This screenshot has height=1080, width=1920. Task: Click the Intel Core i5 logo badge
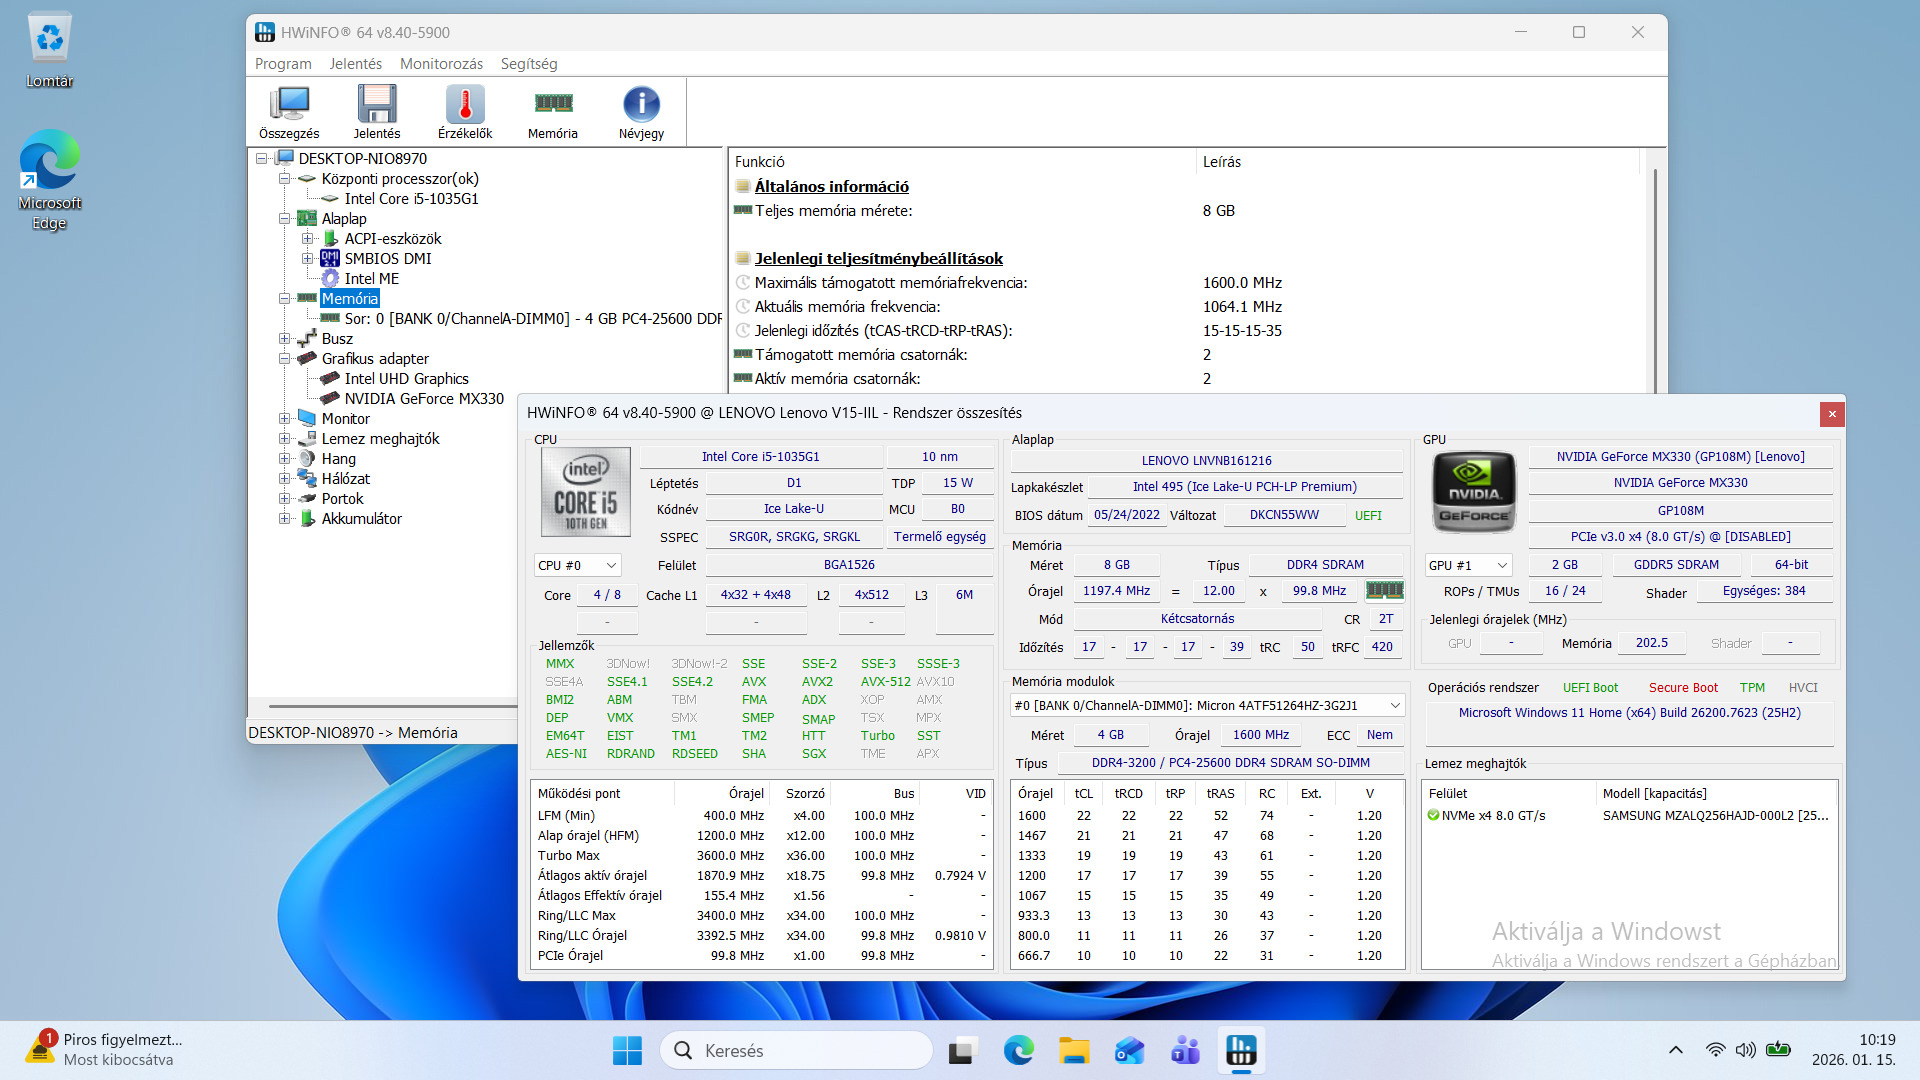(586, 492)
